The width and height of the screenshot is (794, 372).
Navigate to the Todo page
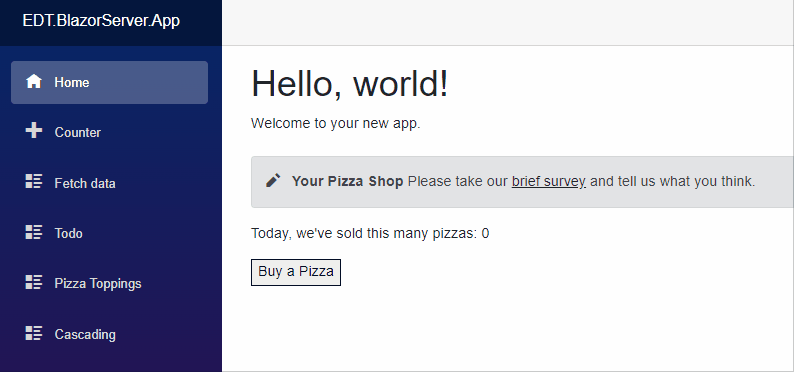(x=109, y=233)
